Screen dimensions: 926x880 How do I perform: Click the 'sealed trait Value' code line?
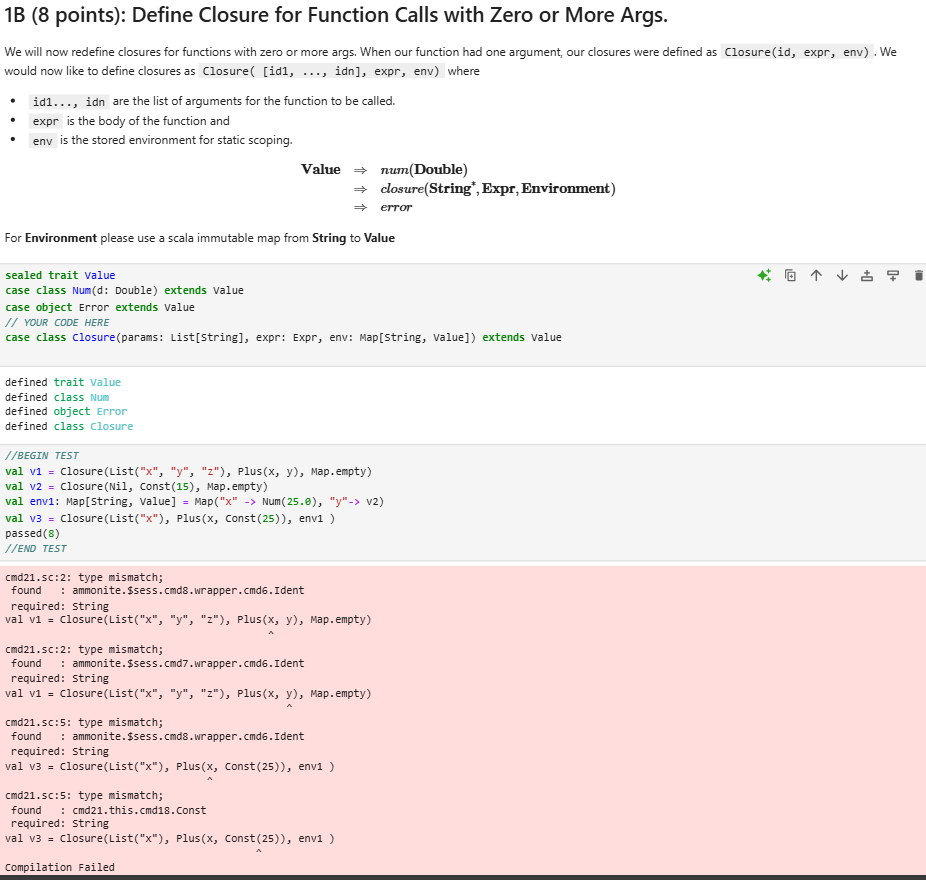pos(60,275)
